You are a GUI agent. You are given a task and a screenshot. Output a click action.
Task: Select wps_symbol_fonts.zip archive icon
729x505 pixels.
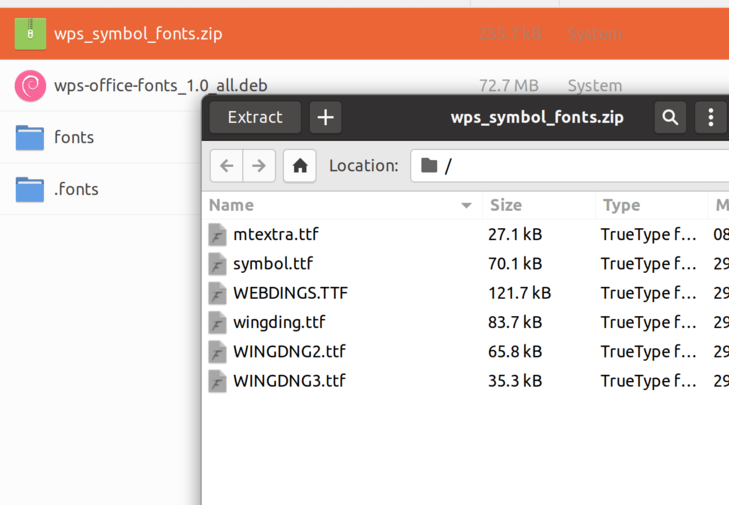point(30,34)
